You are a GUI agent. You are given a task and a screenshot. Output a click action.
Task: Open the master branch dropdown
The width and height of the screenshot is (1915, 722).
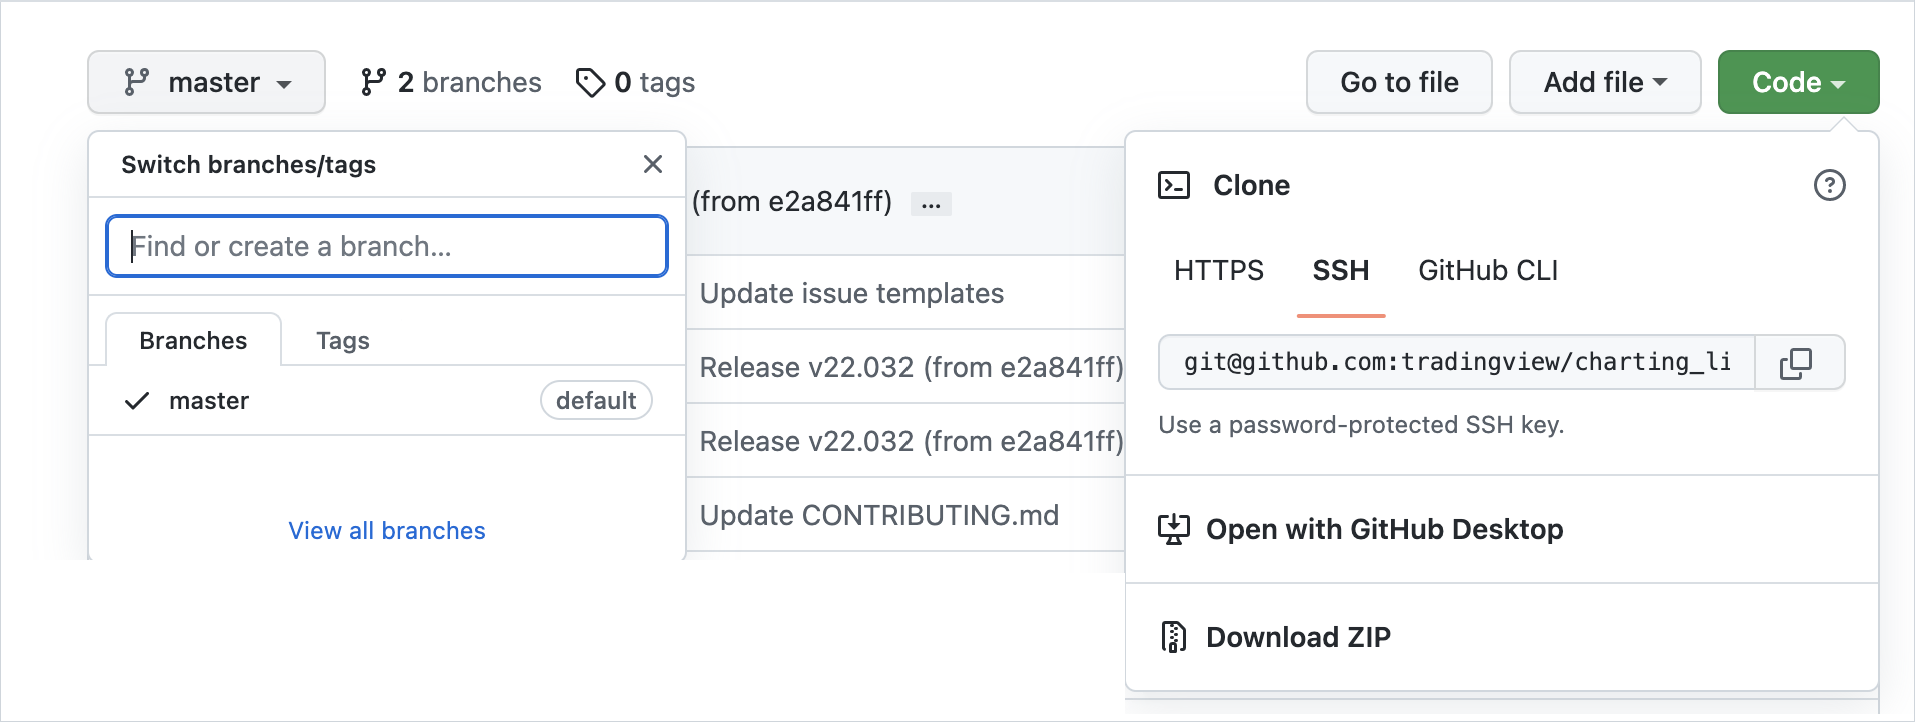pyautogui.click(x=206, y=82)
